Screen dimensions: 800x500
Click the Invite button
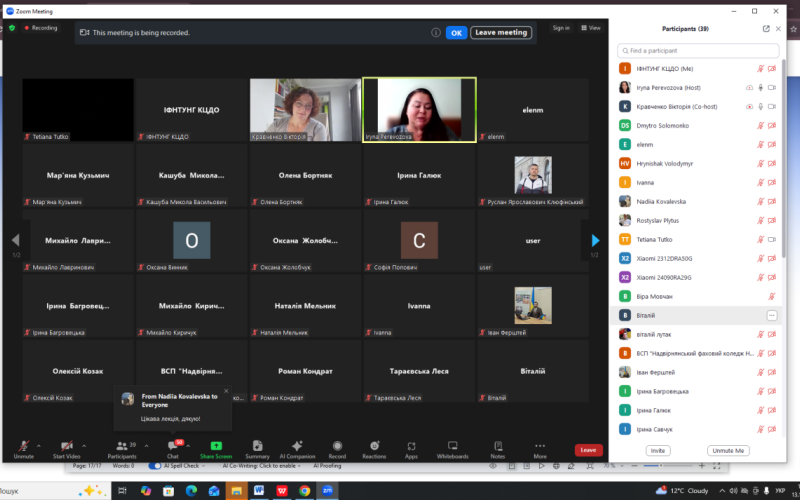click(658, 451)
